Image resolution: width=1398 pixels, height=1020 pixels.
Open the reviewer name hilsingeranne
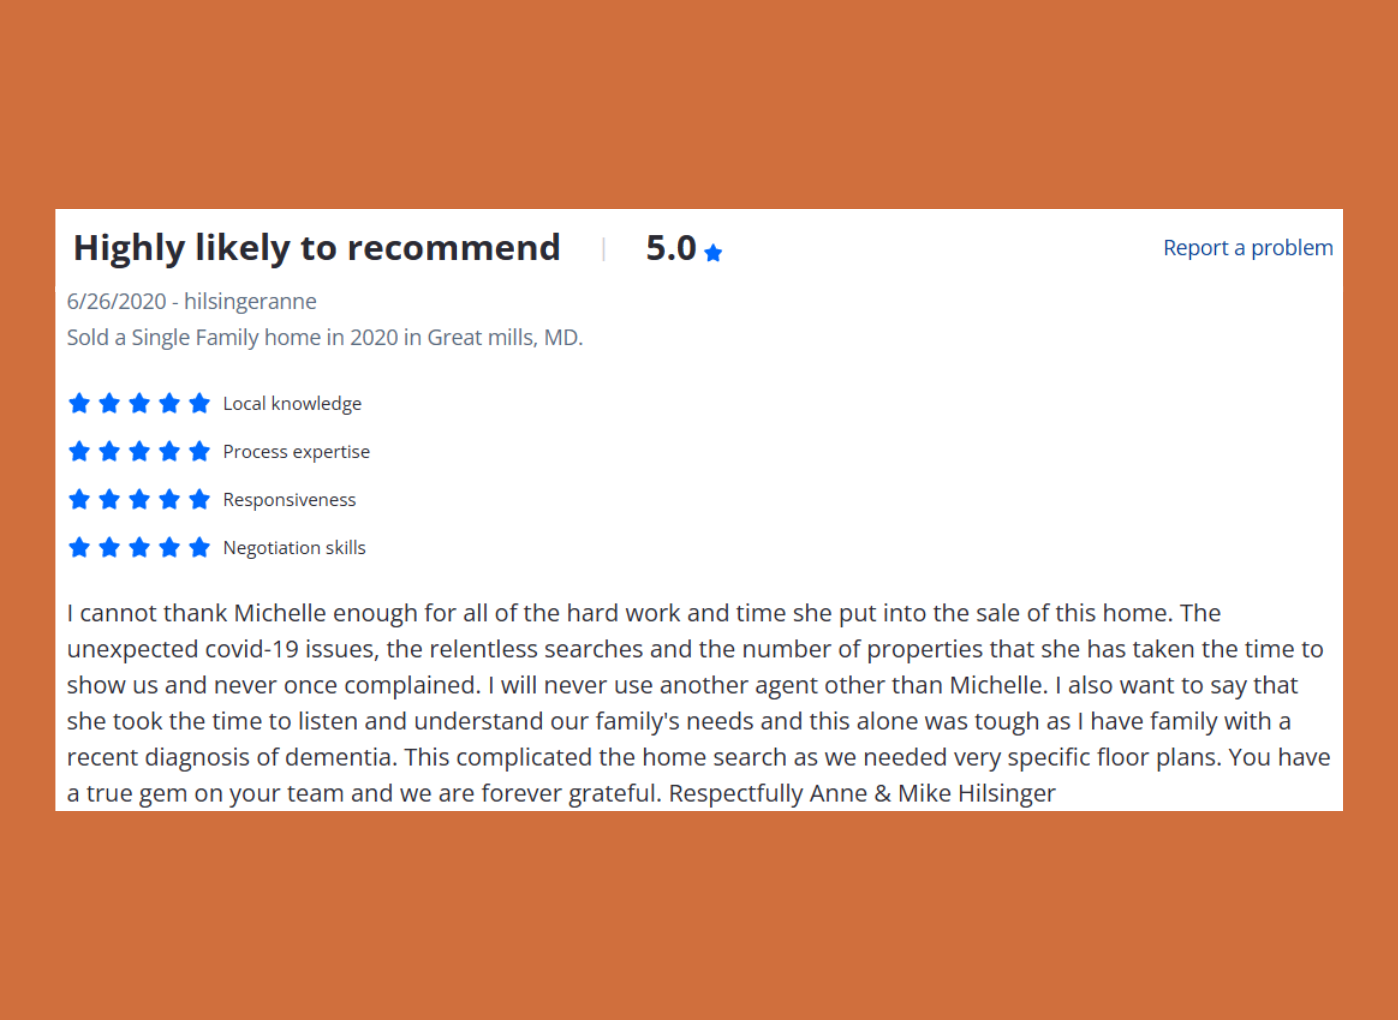coord(250,302)
